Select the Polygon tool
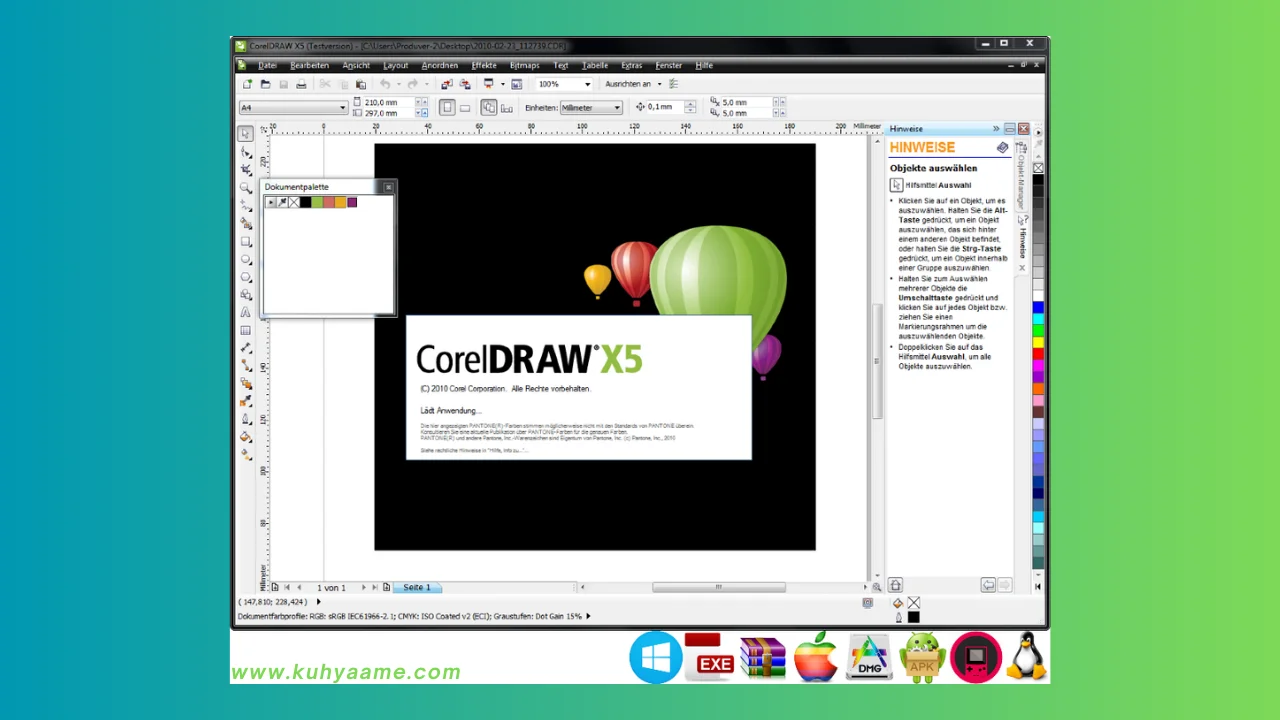 point(245,277)
